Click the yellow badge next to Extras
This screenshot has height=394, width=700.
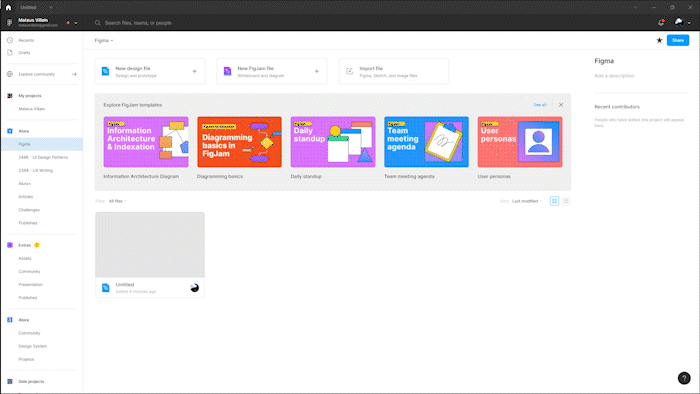(37, 245)
